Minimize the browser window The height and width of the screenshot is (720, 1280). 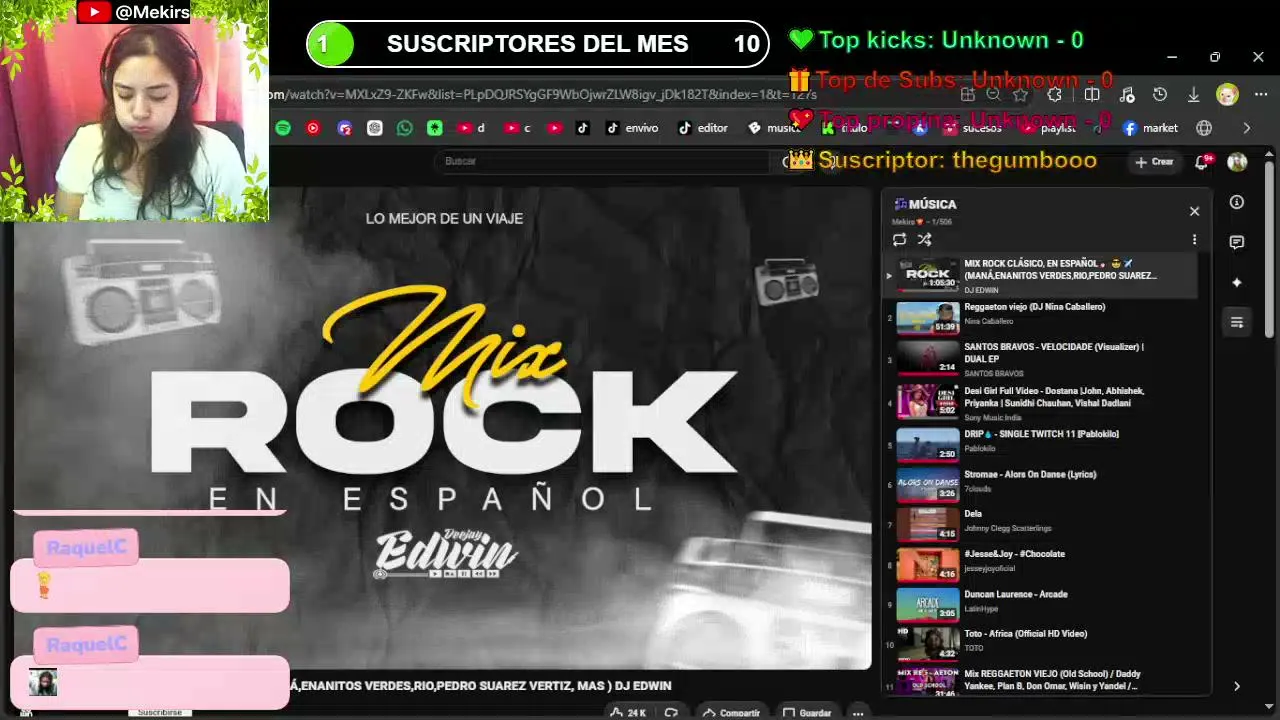click(1172, 57)
